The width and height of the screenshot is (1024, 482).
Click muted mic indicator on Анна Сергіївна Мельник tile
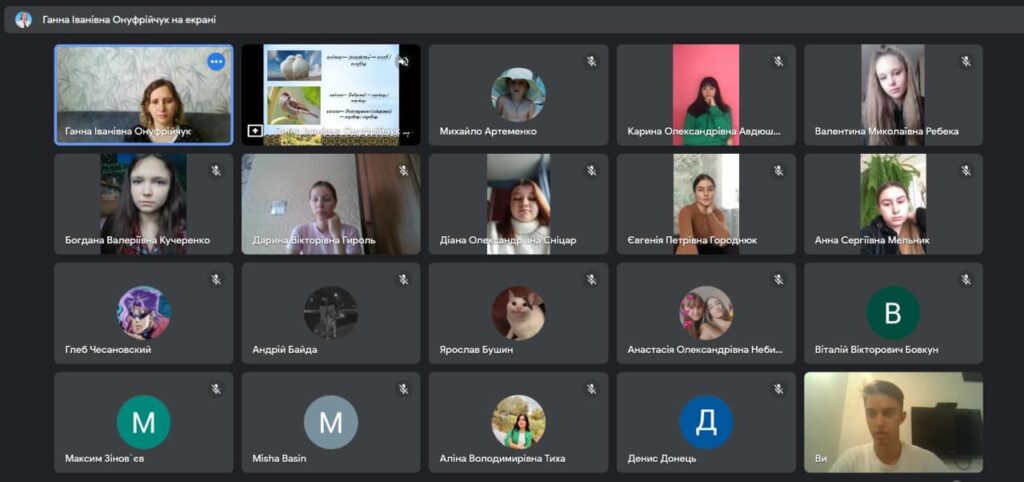pyautogui.click(x=966, y=171)
